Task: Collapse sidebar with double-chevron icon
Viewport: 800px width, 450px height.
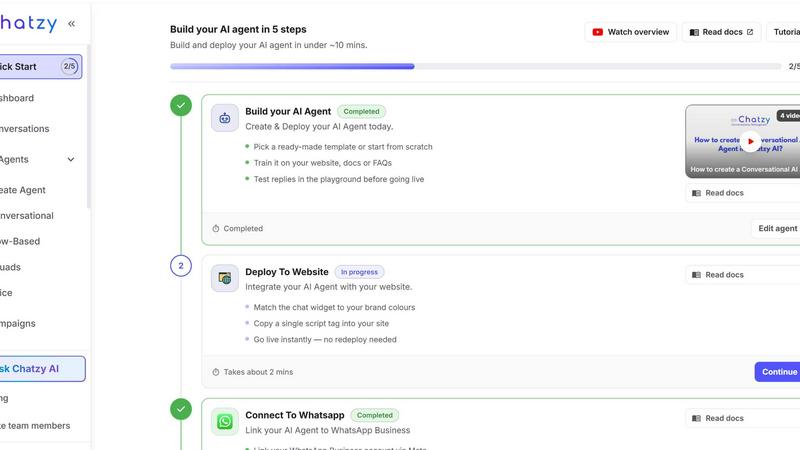Action: (71, 23)
